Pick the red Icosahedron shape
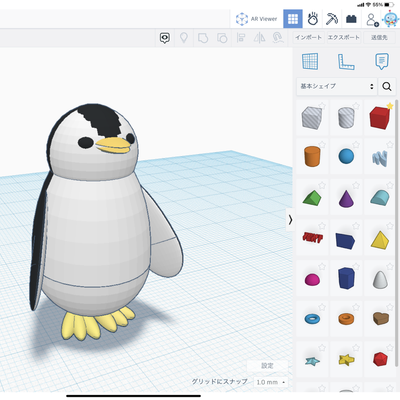The width and height of the screenshot is (400, 400). coord(380,359)
